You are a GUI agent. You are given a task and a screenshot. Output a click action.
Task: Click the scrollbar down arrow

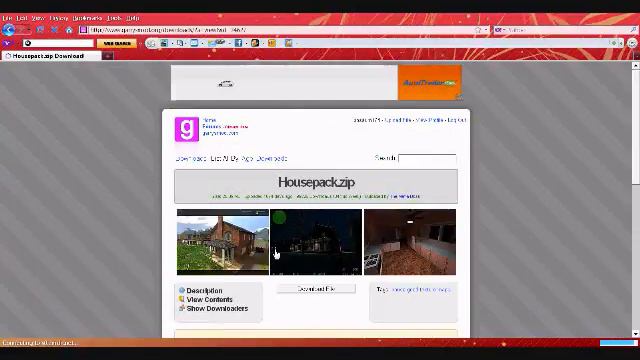pos(636,333)
